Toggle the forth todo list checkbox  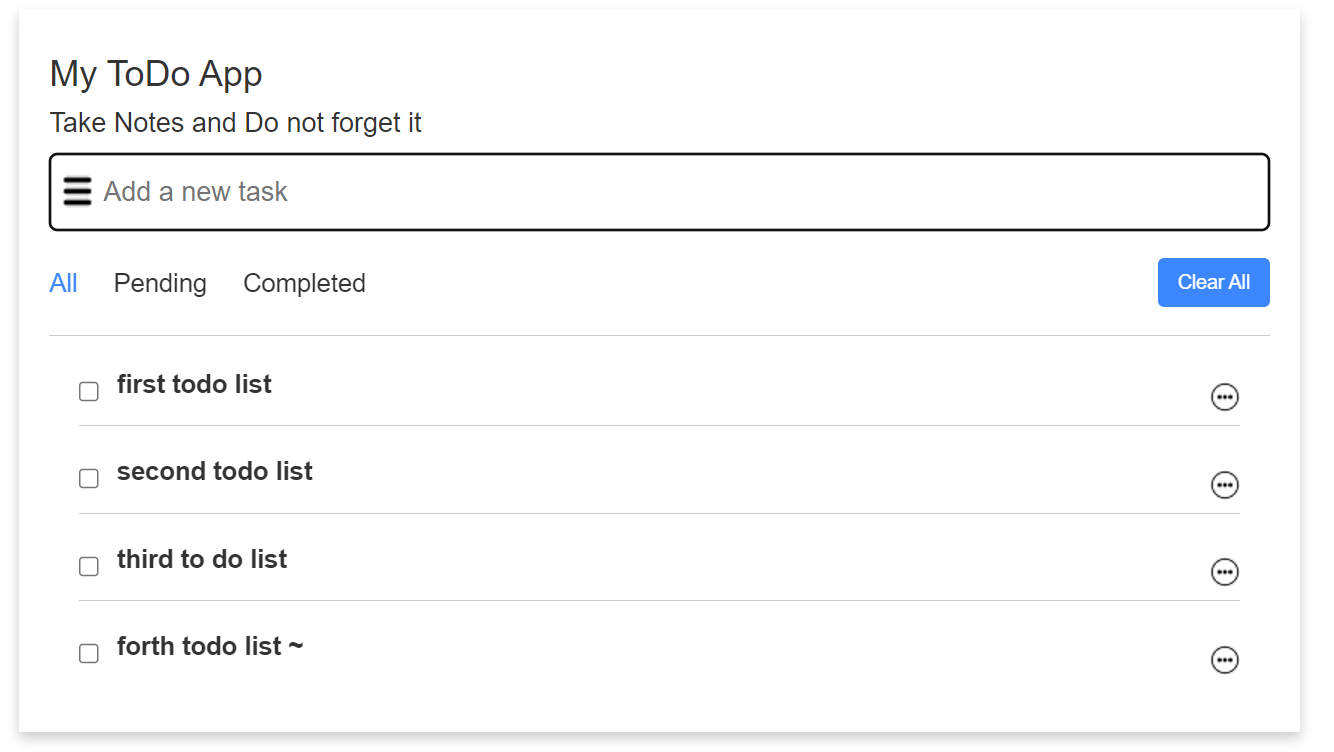89,653
